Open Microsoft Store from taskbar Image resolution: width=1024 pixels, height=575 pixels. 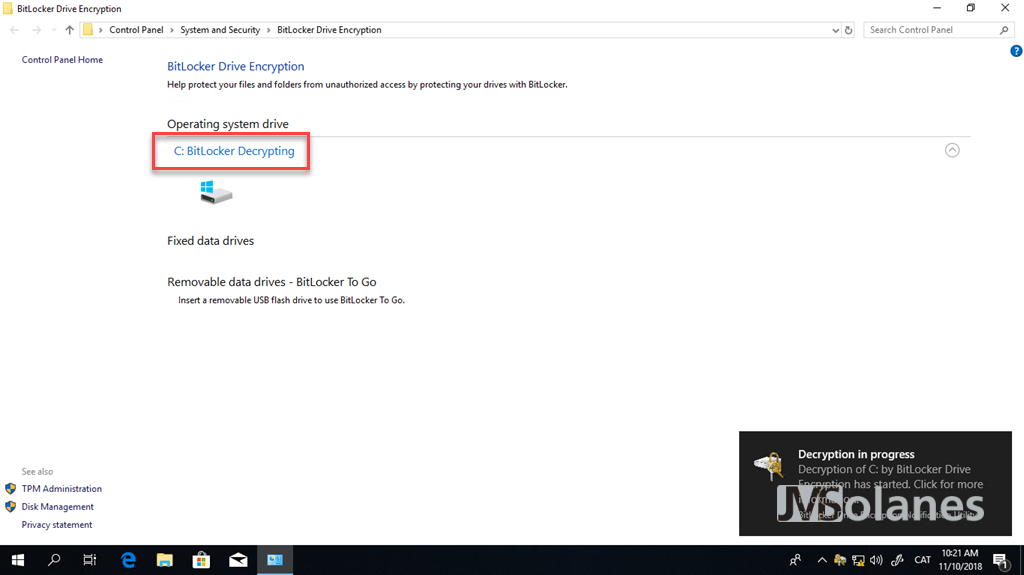(201, 560)
